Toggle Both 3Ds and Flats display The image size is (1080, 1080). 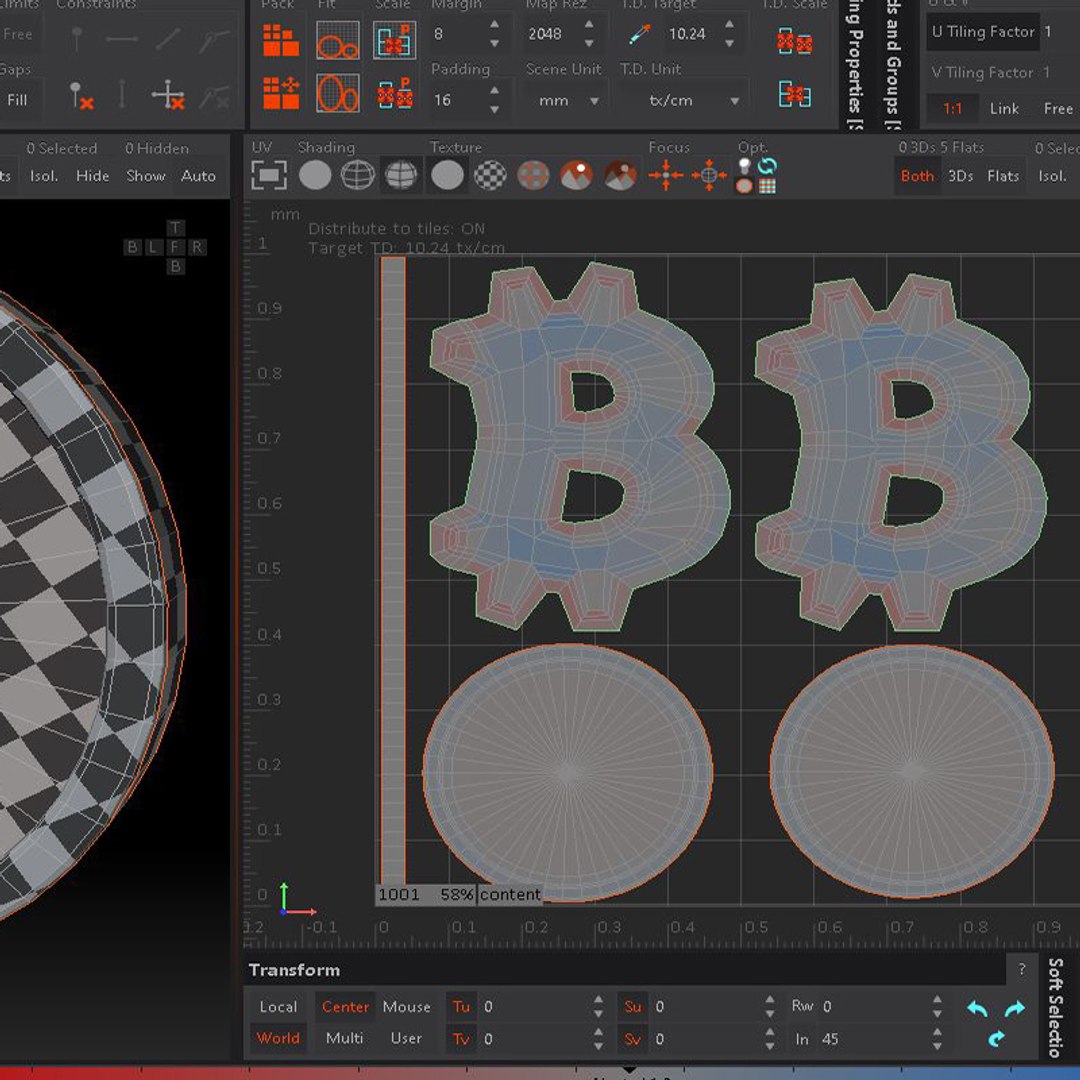(x=917, y=176)
